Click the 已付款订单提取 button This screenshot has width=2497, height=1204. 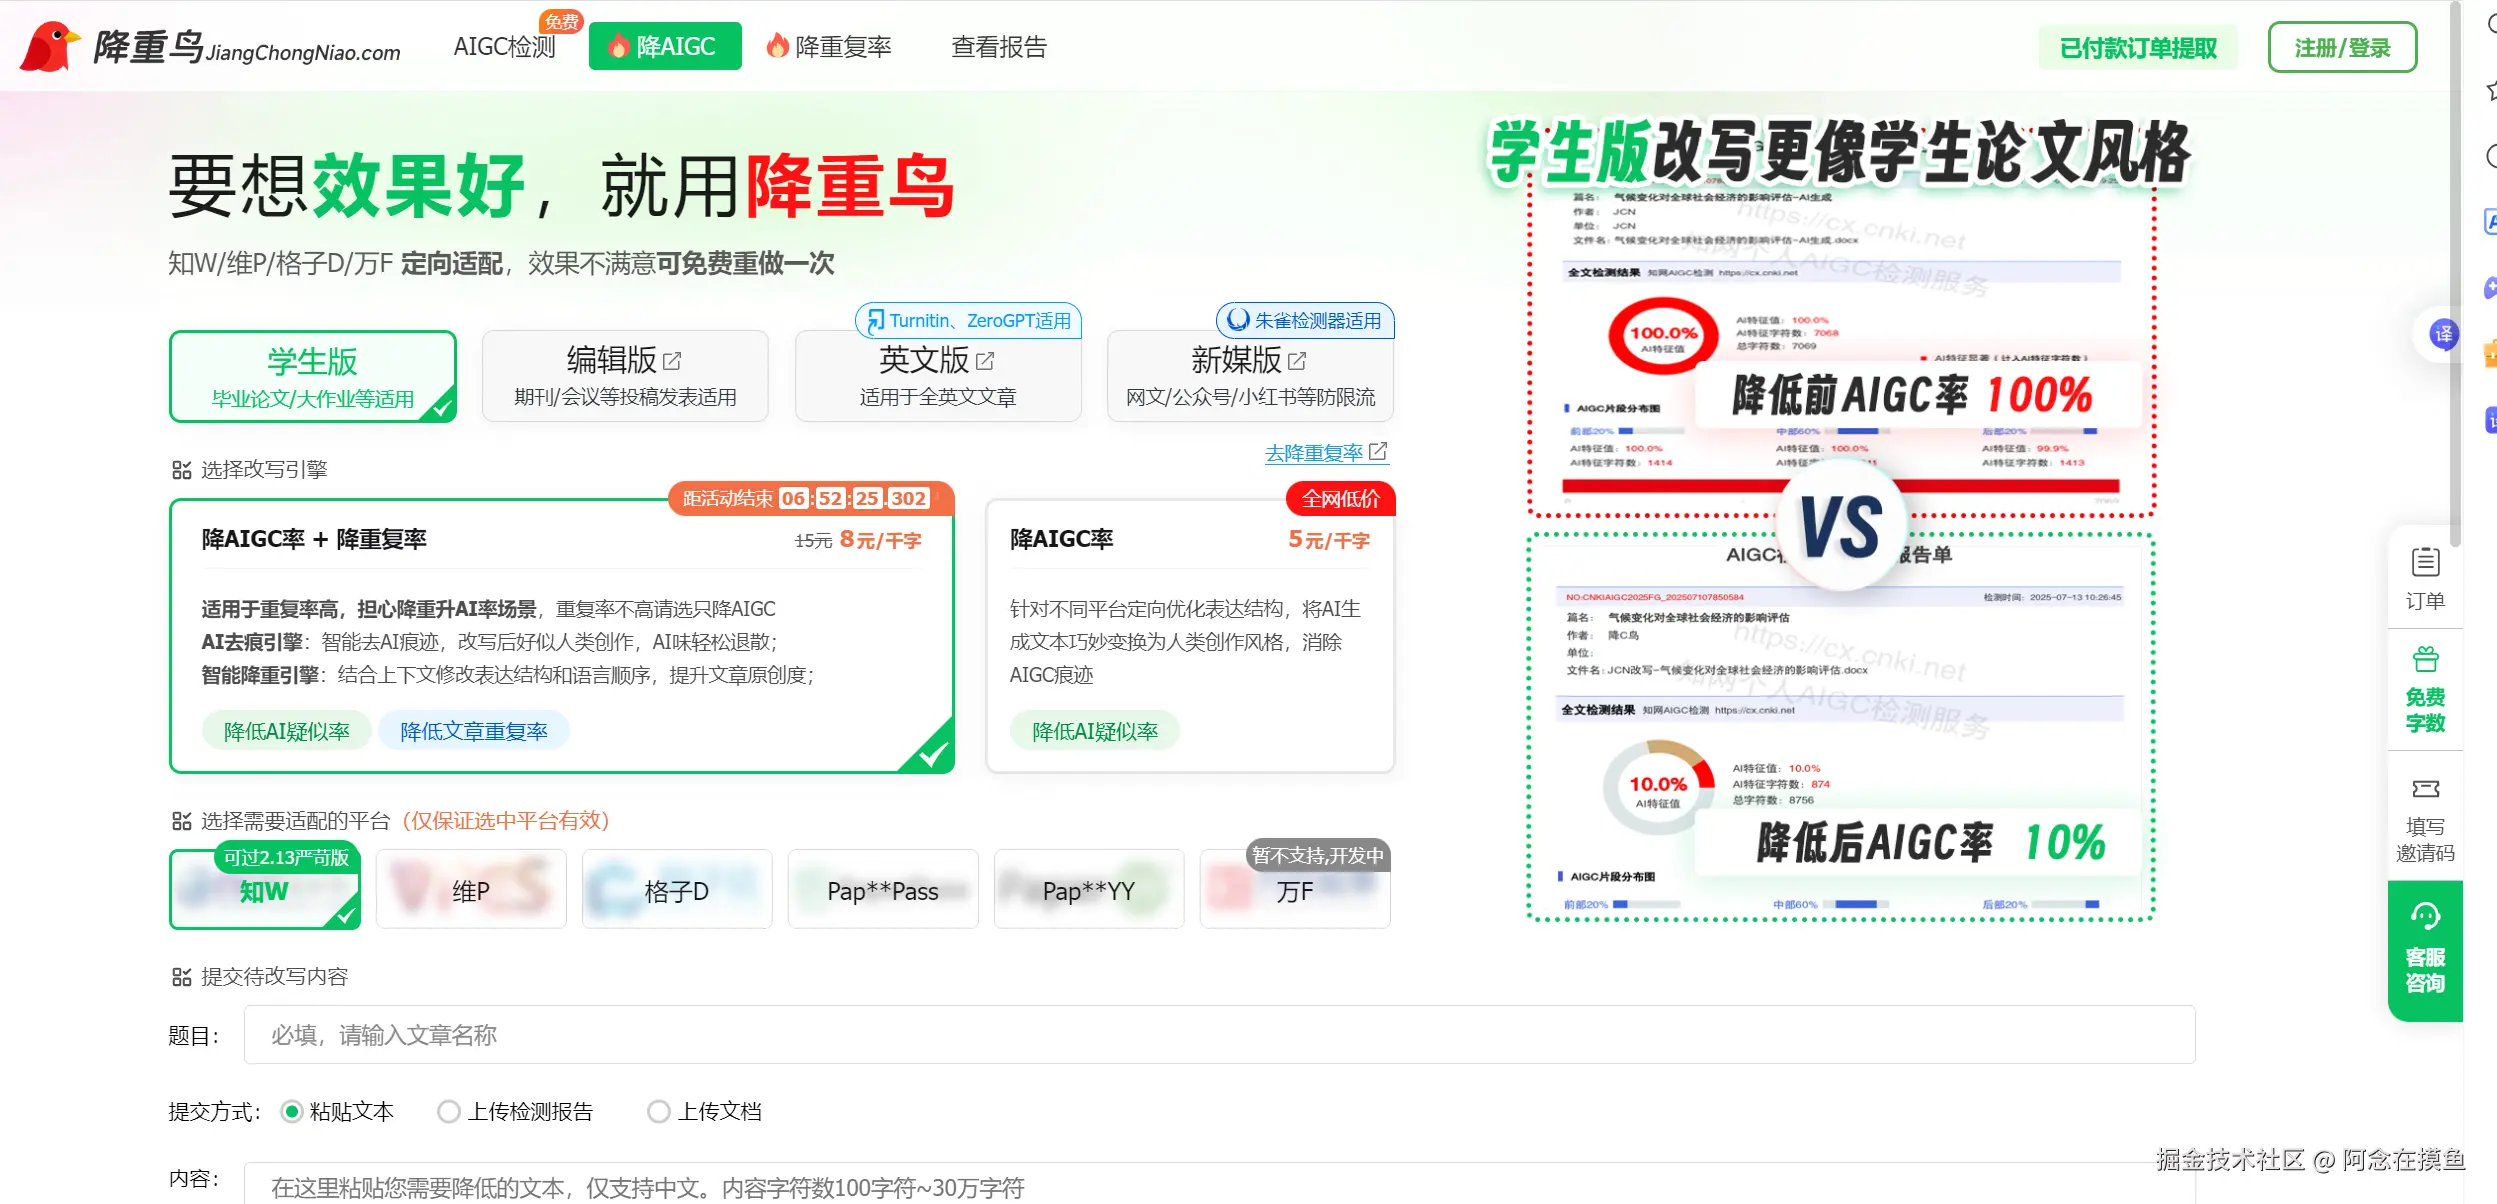2138,48
